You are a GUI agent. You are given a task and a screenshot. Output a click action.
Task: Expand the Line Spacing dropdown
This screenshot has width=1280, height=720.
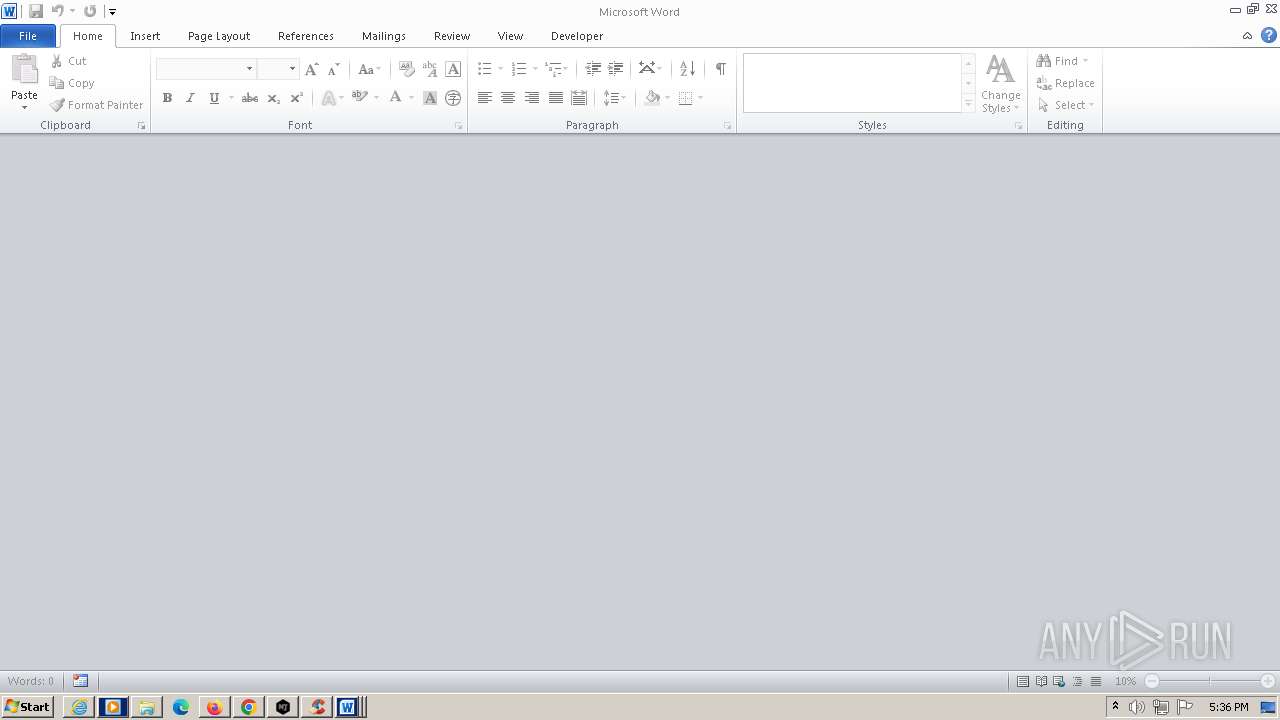click(x=614, y=98)
